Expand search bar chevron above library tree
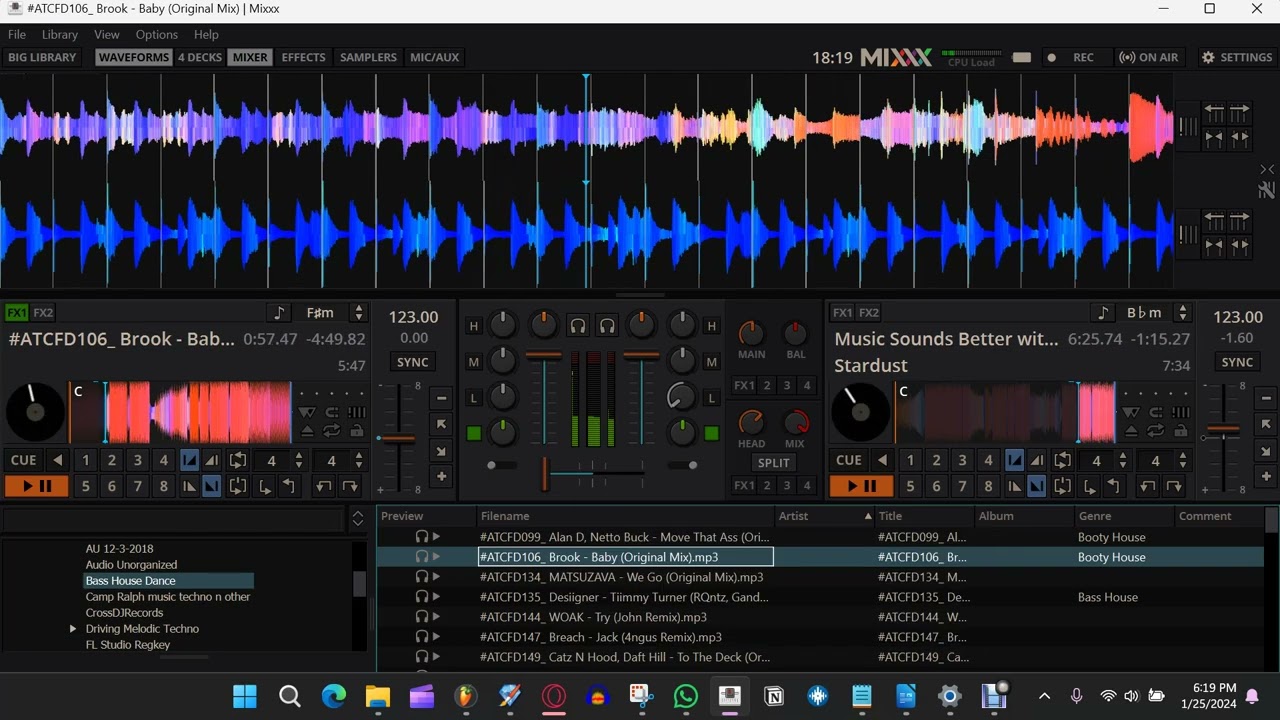Image resolution: width=1280 pixels, height=720 pixels. tap(358, 519)
